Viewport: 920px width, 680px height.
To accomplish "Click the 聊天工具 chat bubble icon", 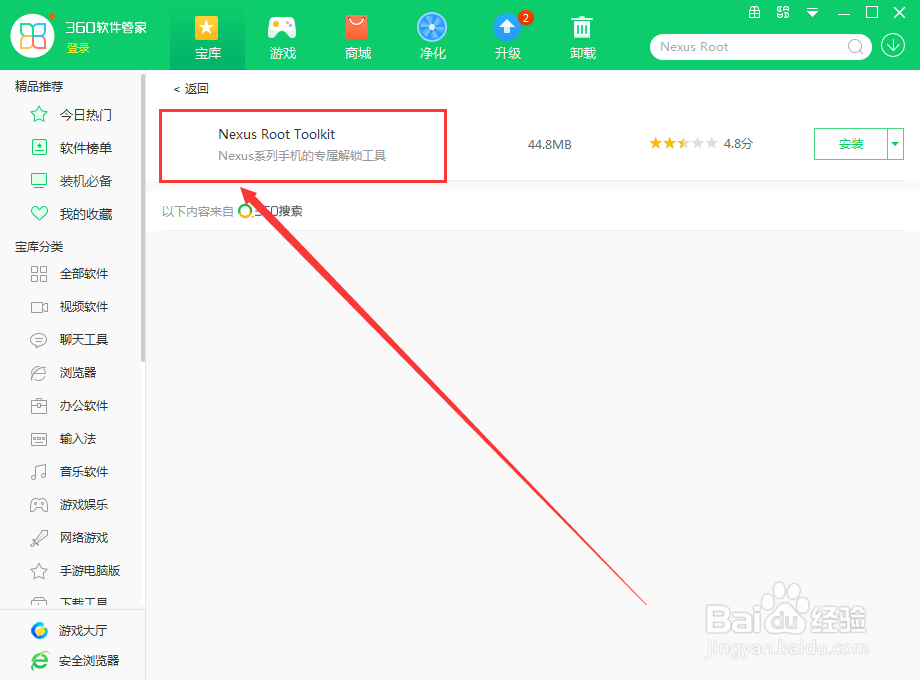I will click(39, 340).
